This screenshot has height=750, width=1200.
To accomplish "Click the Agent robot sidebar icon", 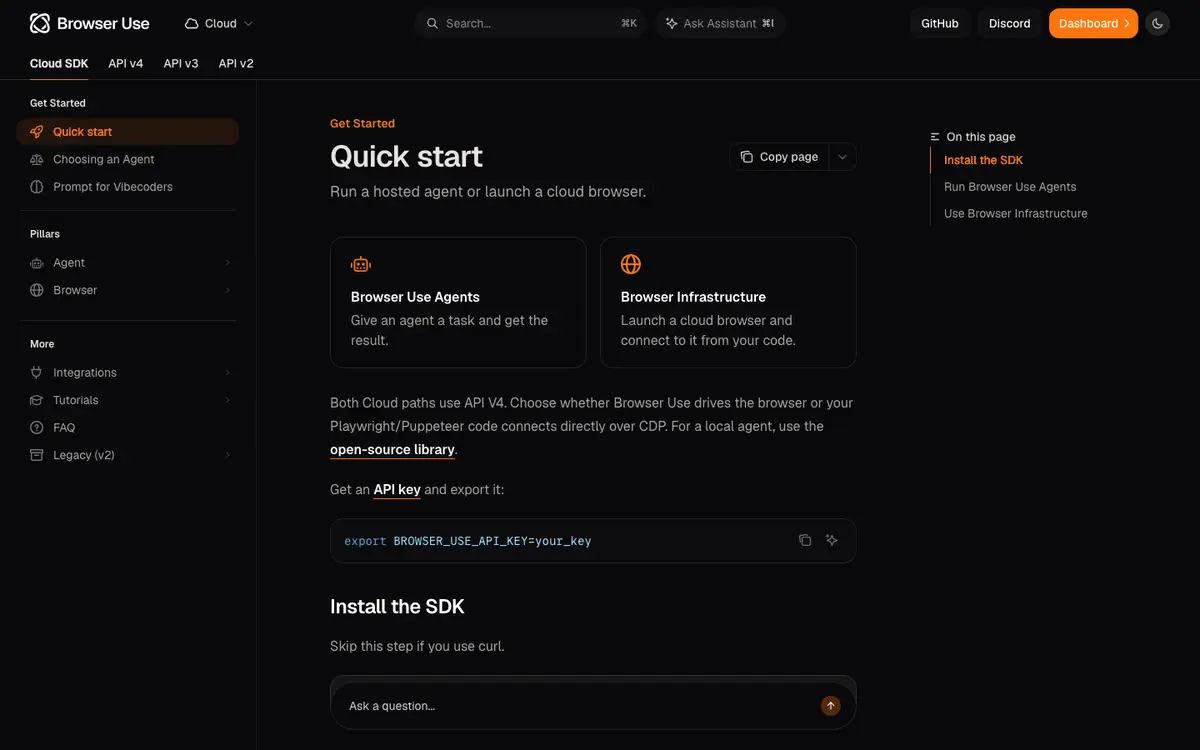I will (37, 263).
